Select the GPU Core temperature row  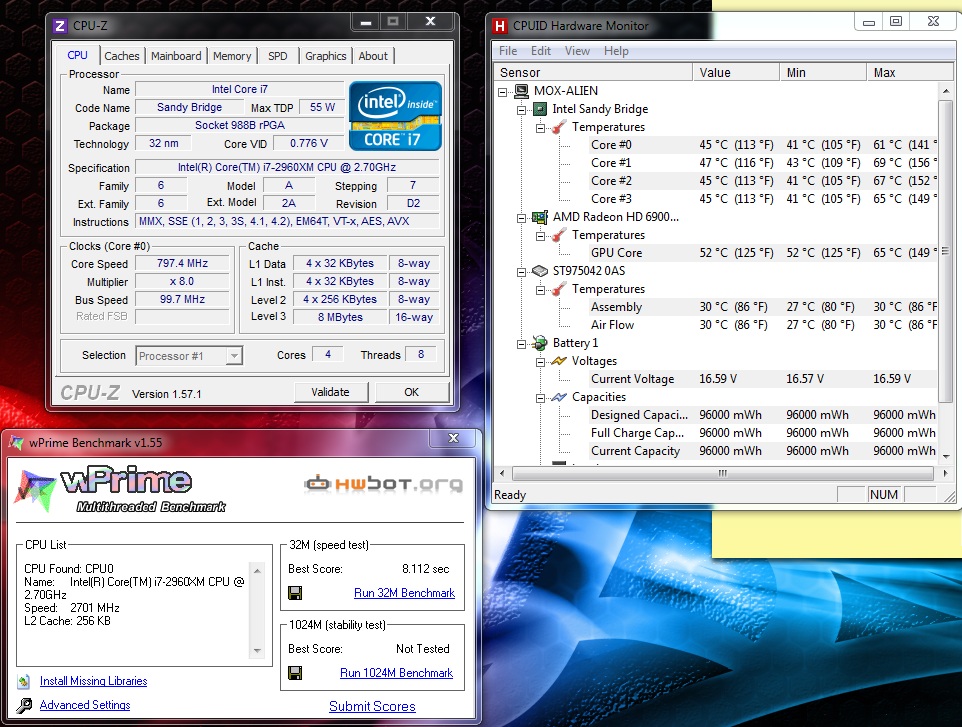coord(763,253)
